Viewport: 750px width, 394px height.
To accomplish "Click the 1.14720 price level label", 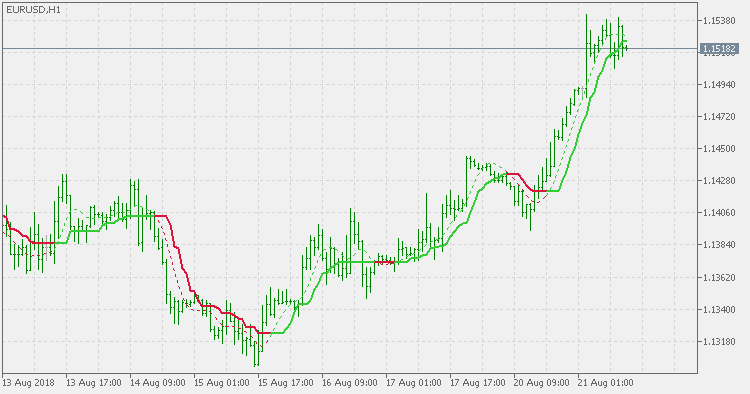I will click(x=719, y=117).
